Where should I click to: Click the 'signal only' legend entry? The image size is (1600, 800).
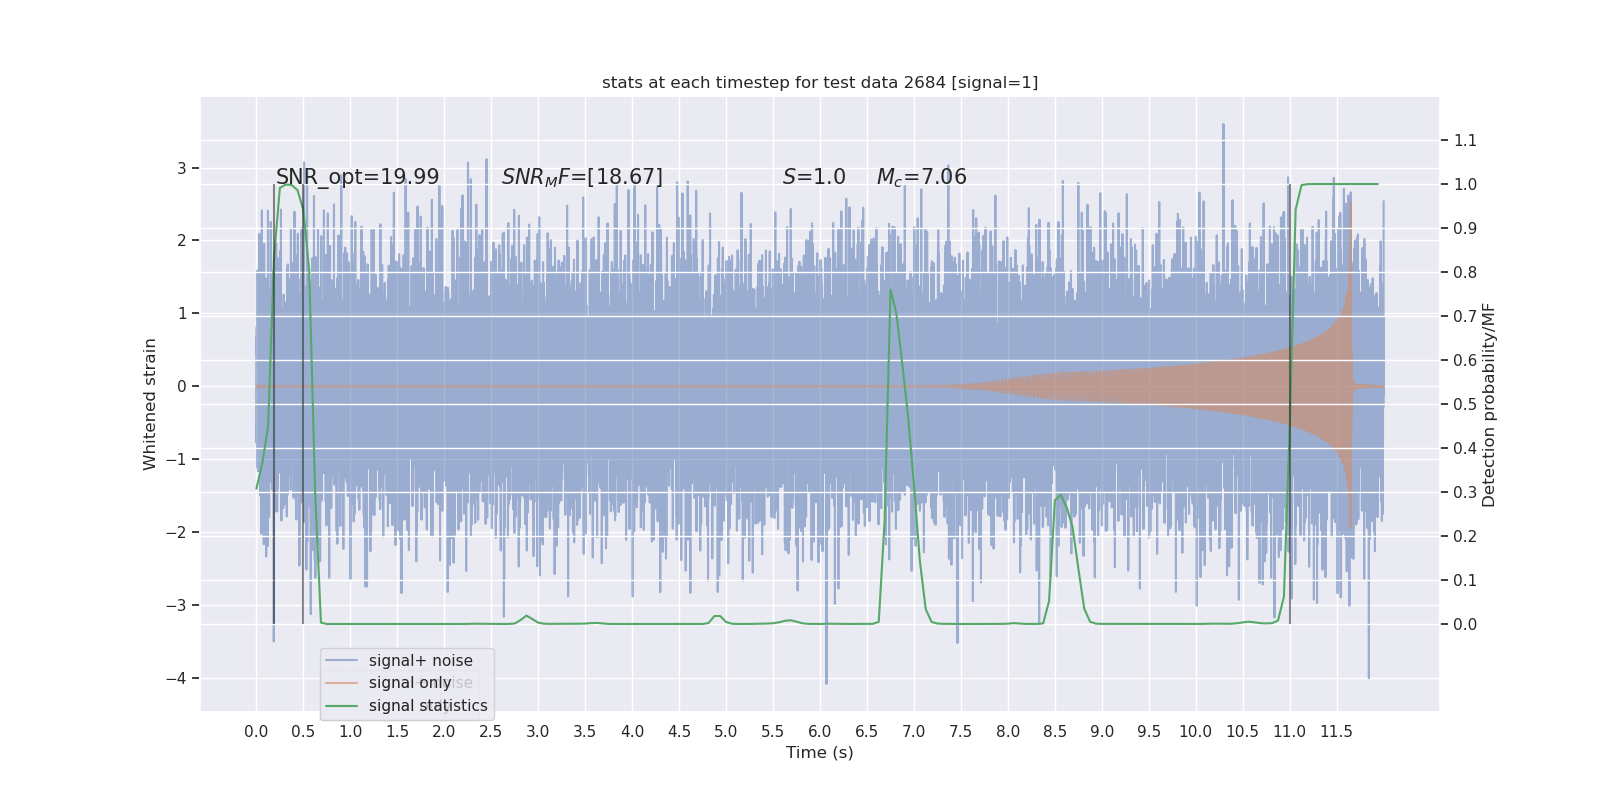click(410, 683)
